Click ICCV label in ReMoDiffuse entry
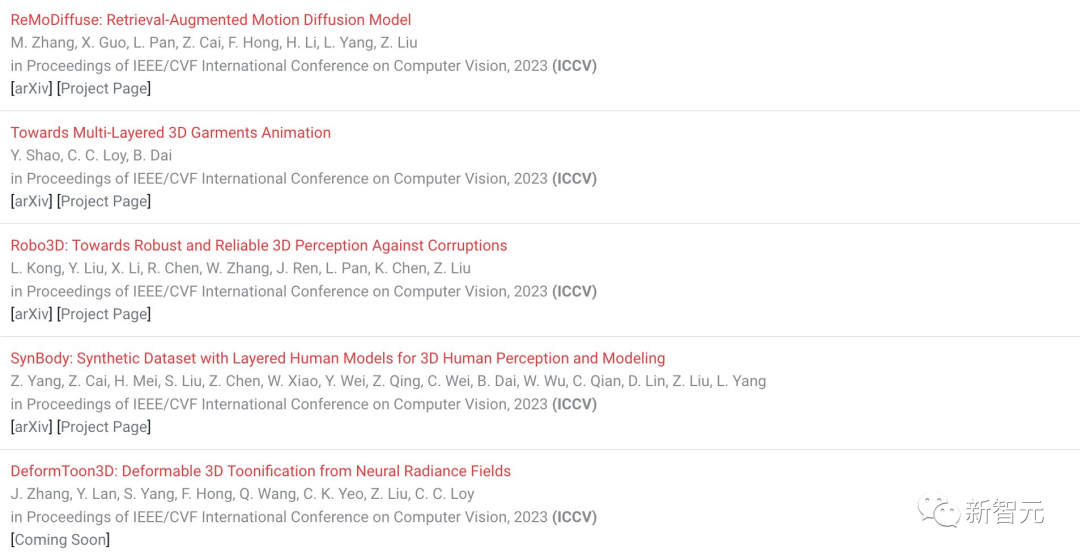1080x559 pixels. [x=574, y=66]
